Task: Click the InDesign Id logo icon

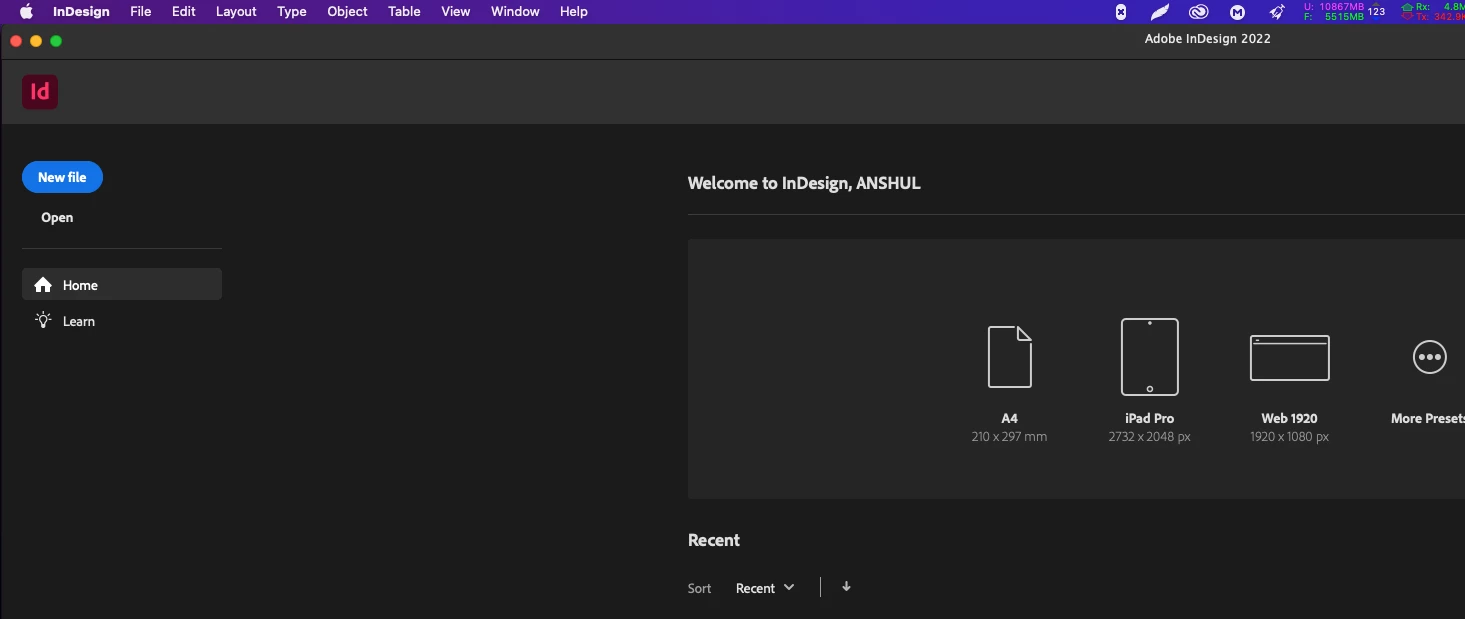Action: 40,92
